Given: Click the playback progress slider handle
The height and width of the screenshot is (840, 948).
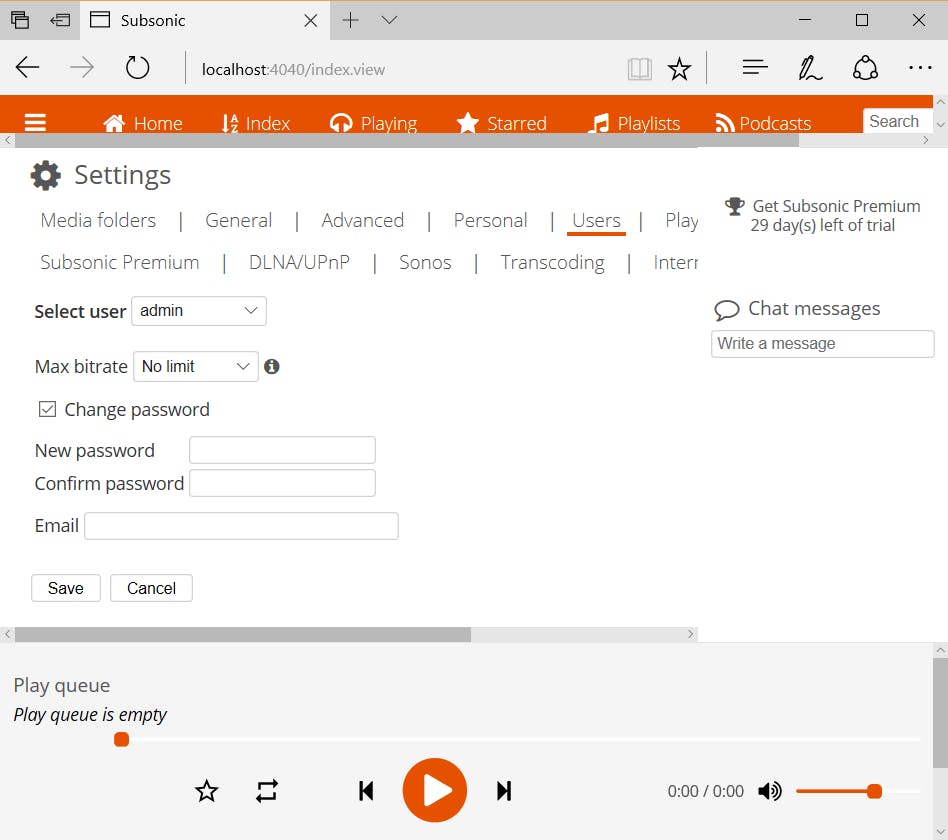Looking at the screenshot, I should 122,740.
